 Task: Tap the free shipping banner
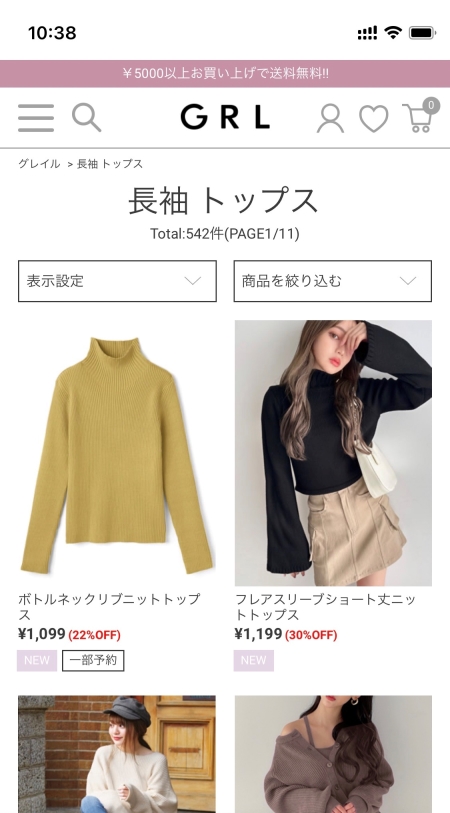pyautogui.click(x=225, y=74)
